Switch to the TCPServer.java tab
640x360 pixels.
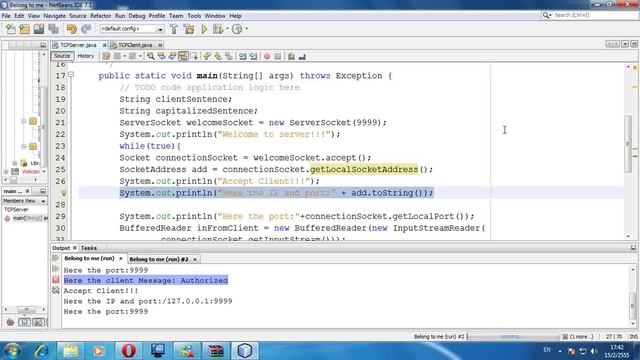tap(78, 45)
